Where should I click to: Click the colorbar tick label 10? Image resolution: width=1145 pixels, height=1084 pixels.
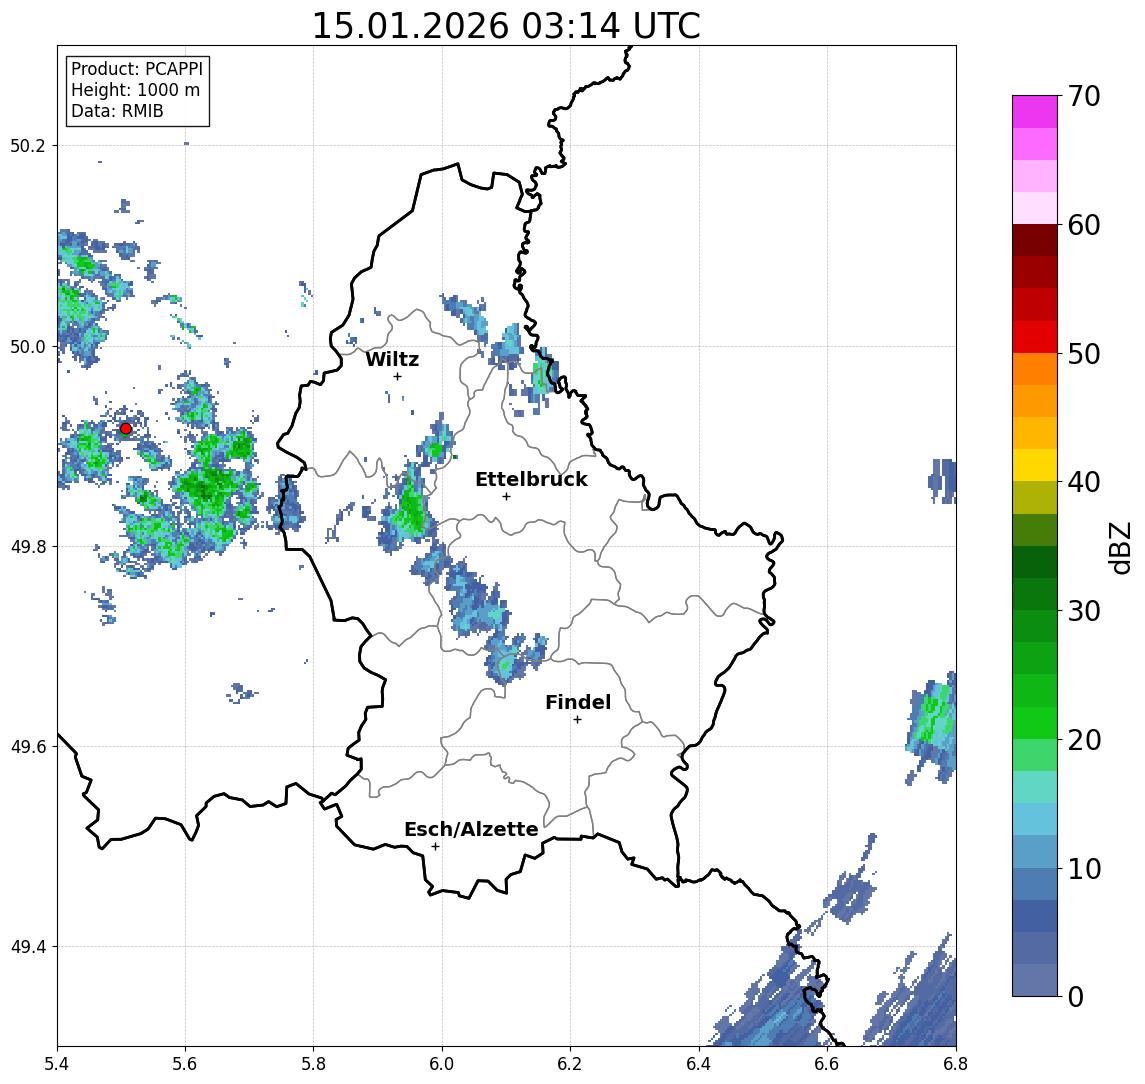coord(1084,868)
